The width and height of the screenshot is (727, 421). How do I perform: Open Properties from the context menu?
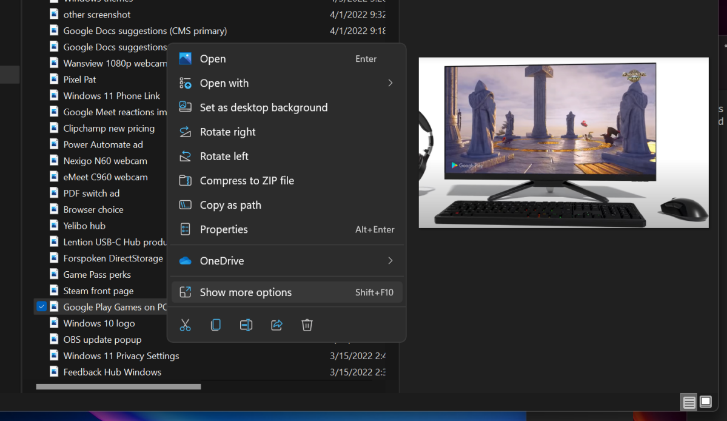pyautogui.click(x=223, y=229)
